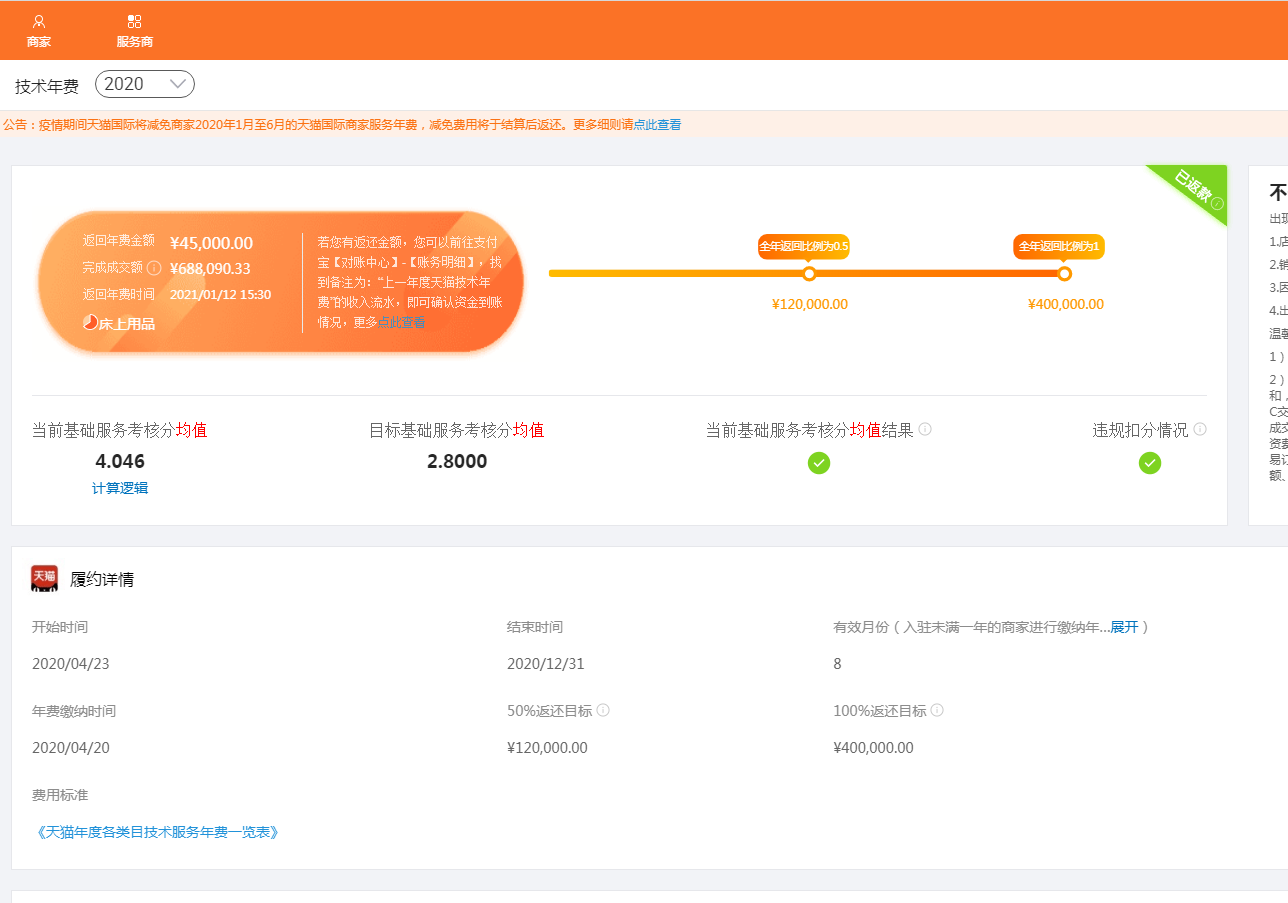Click info icon on 已返款 ribbon
The height and width of the screenshot is (903, 1288).
click(x=1217, y=204)
